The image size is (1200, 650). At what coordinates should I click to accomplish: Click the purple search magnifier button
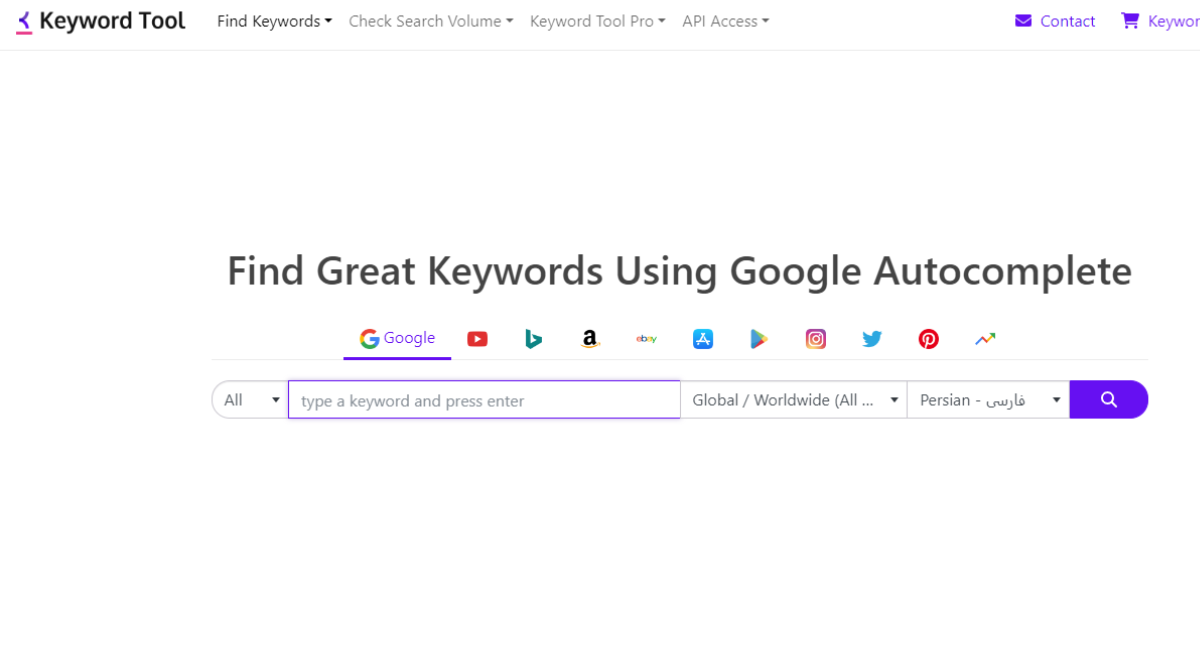(1109, 400)
